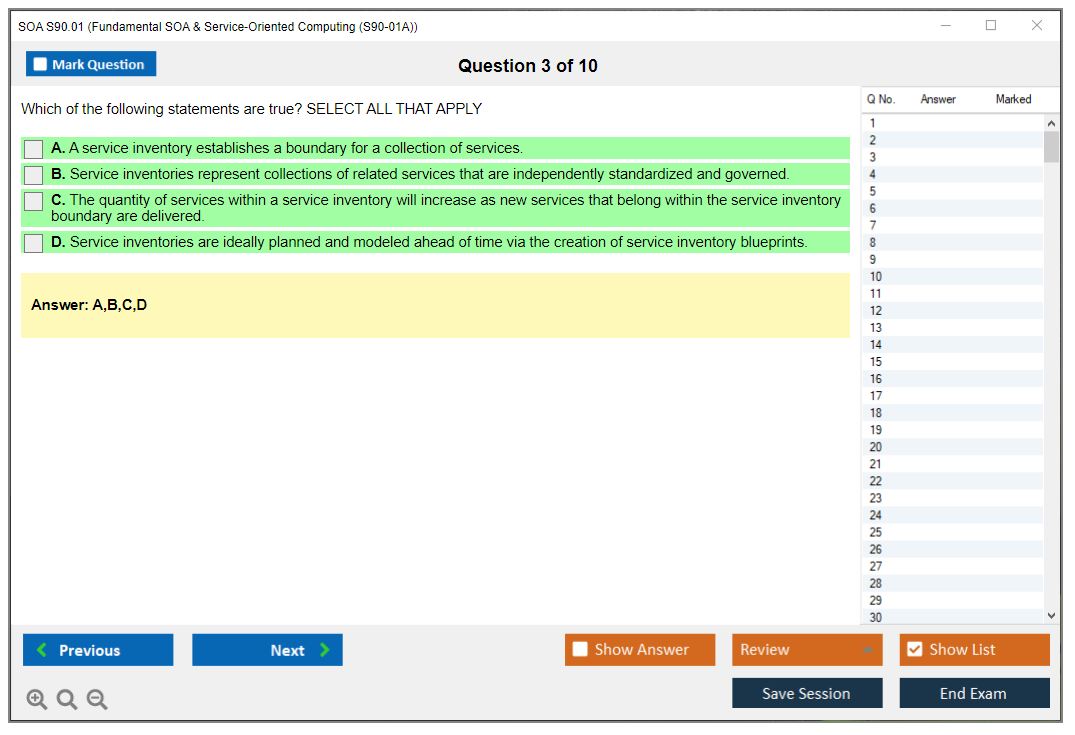Viewport: 1075px width, 735px height.
Task: Click the Save Session button
Action: (x=807, y=693)
